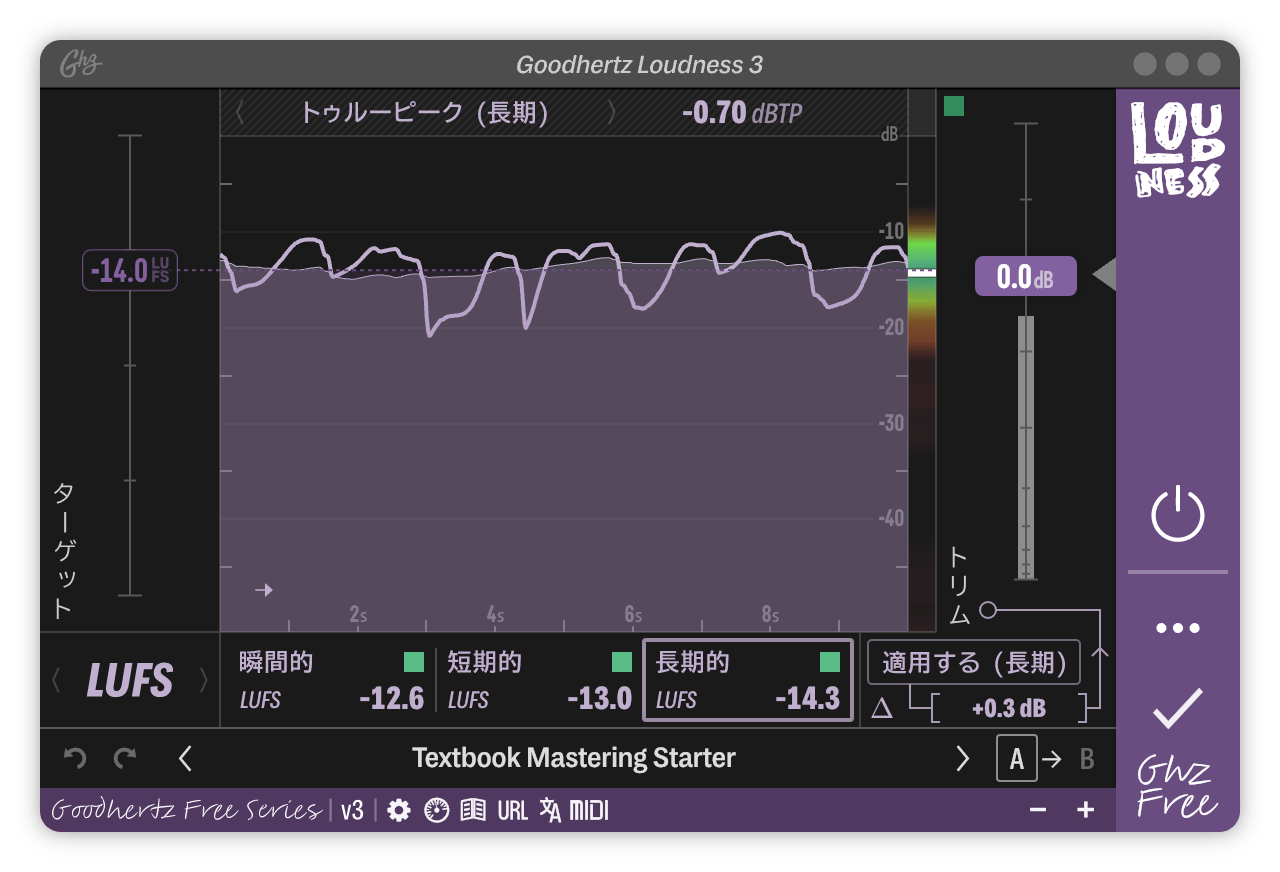Click the 0.0 dB trim value

pos(1026,276)
